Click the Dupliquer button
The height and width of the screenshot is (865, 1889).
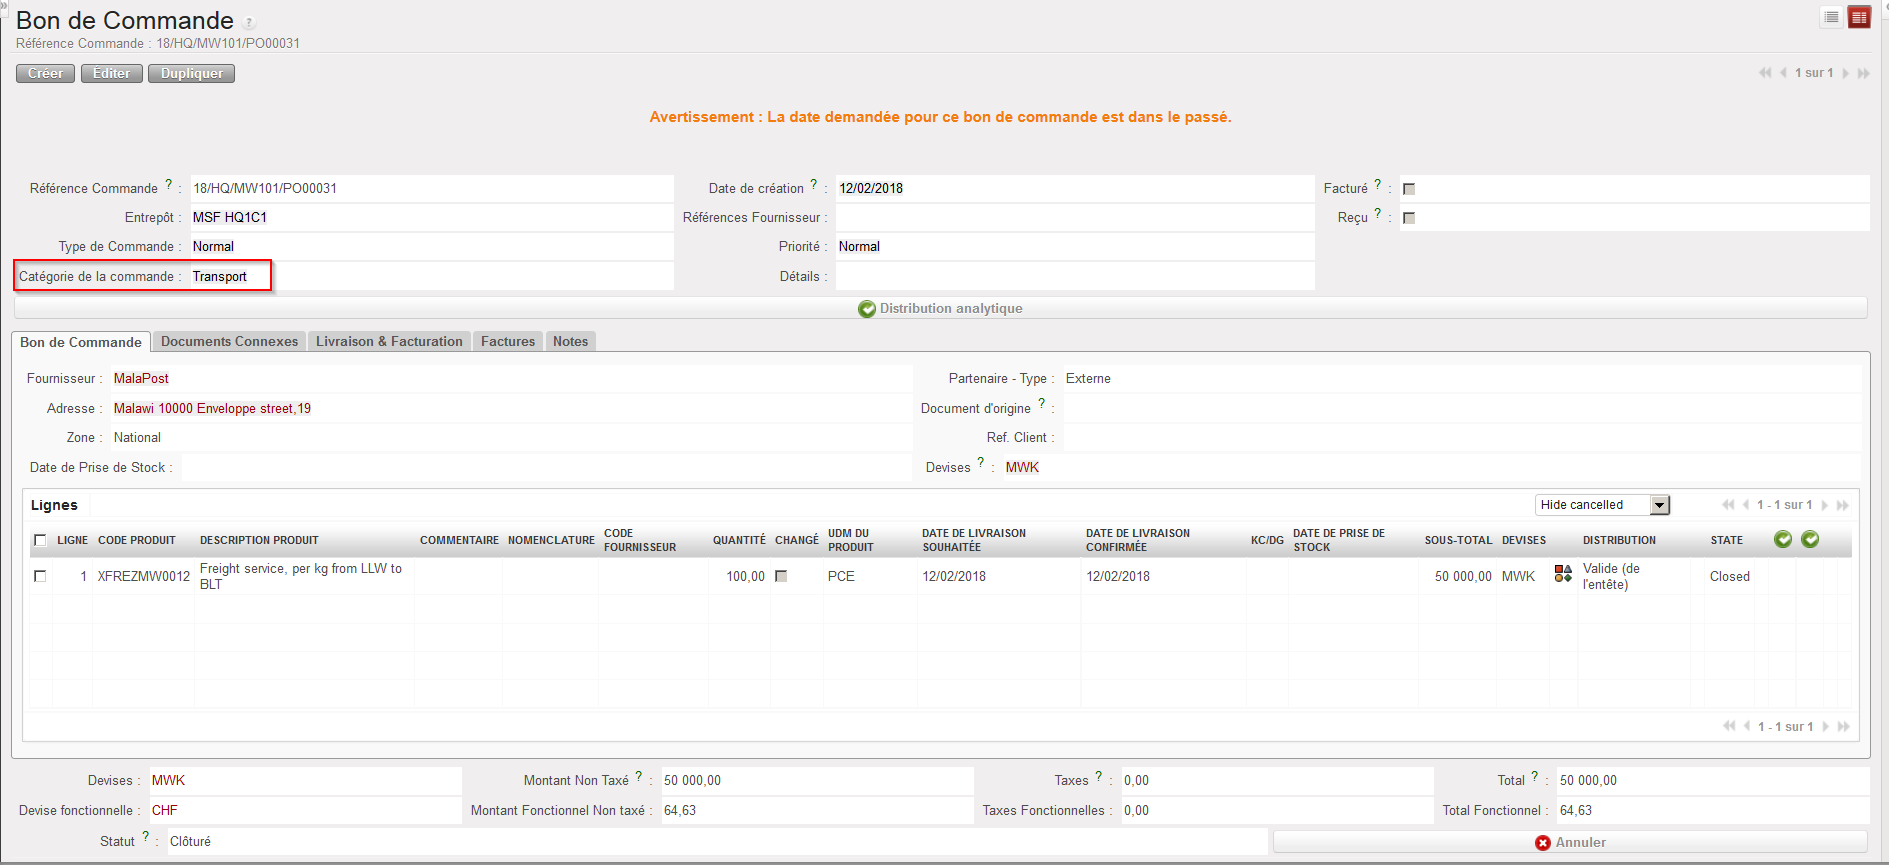click(191, 74)
